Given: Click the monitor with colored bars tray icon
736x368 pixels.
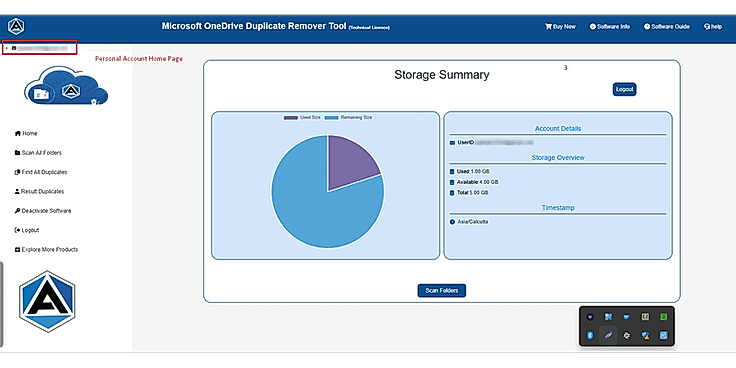Looking at the screenshot, I should click(645, 317).
